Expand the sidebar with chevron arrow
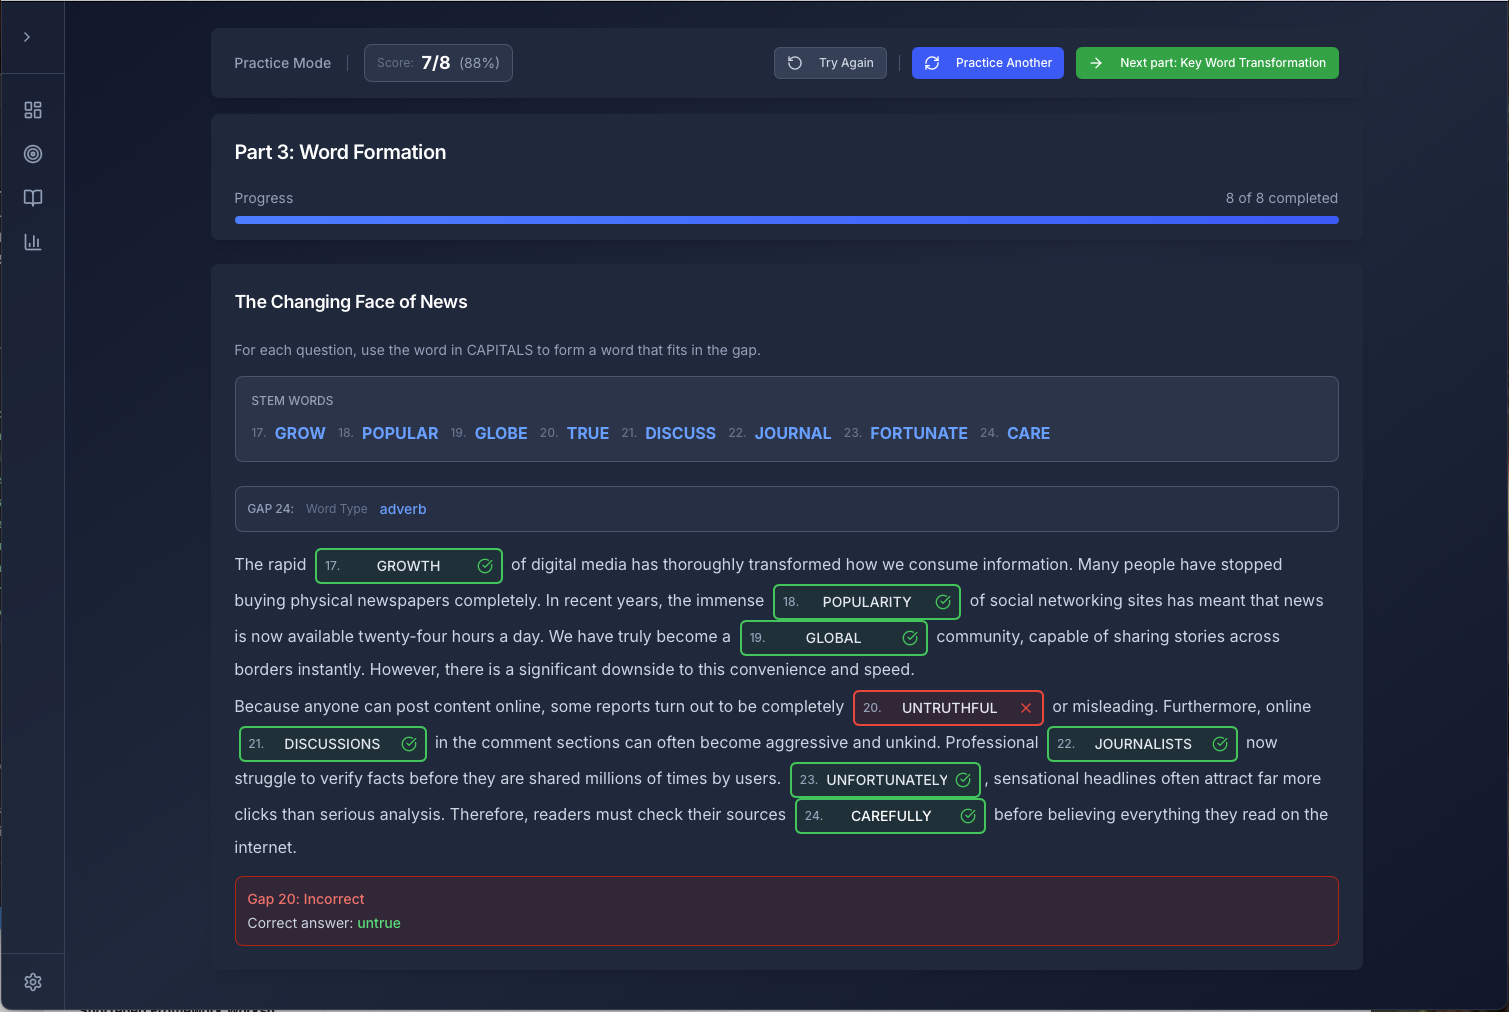Screen dimensions: 1509x1012 [x=27, y=37]
